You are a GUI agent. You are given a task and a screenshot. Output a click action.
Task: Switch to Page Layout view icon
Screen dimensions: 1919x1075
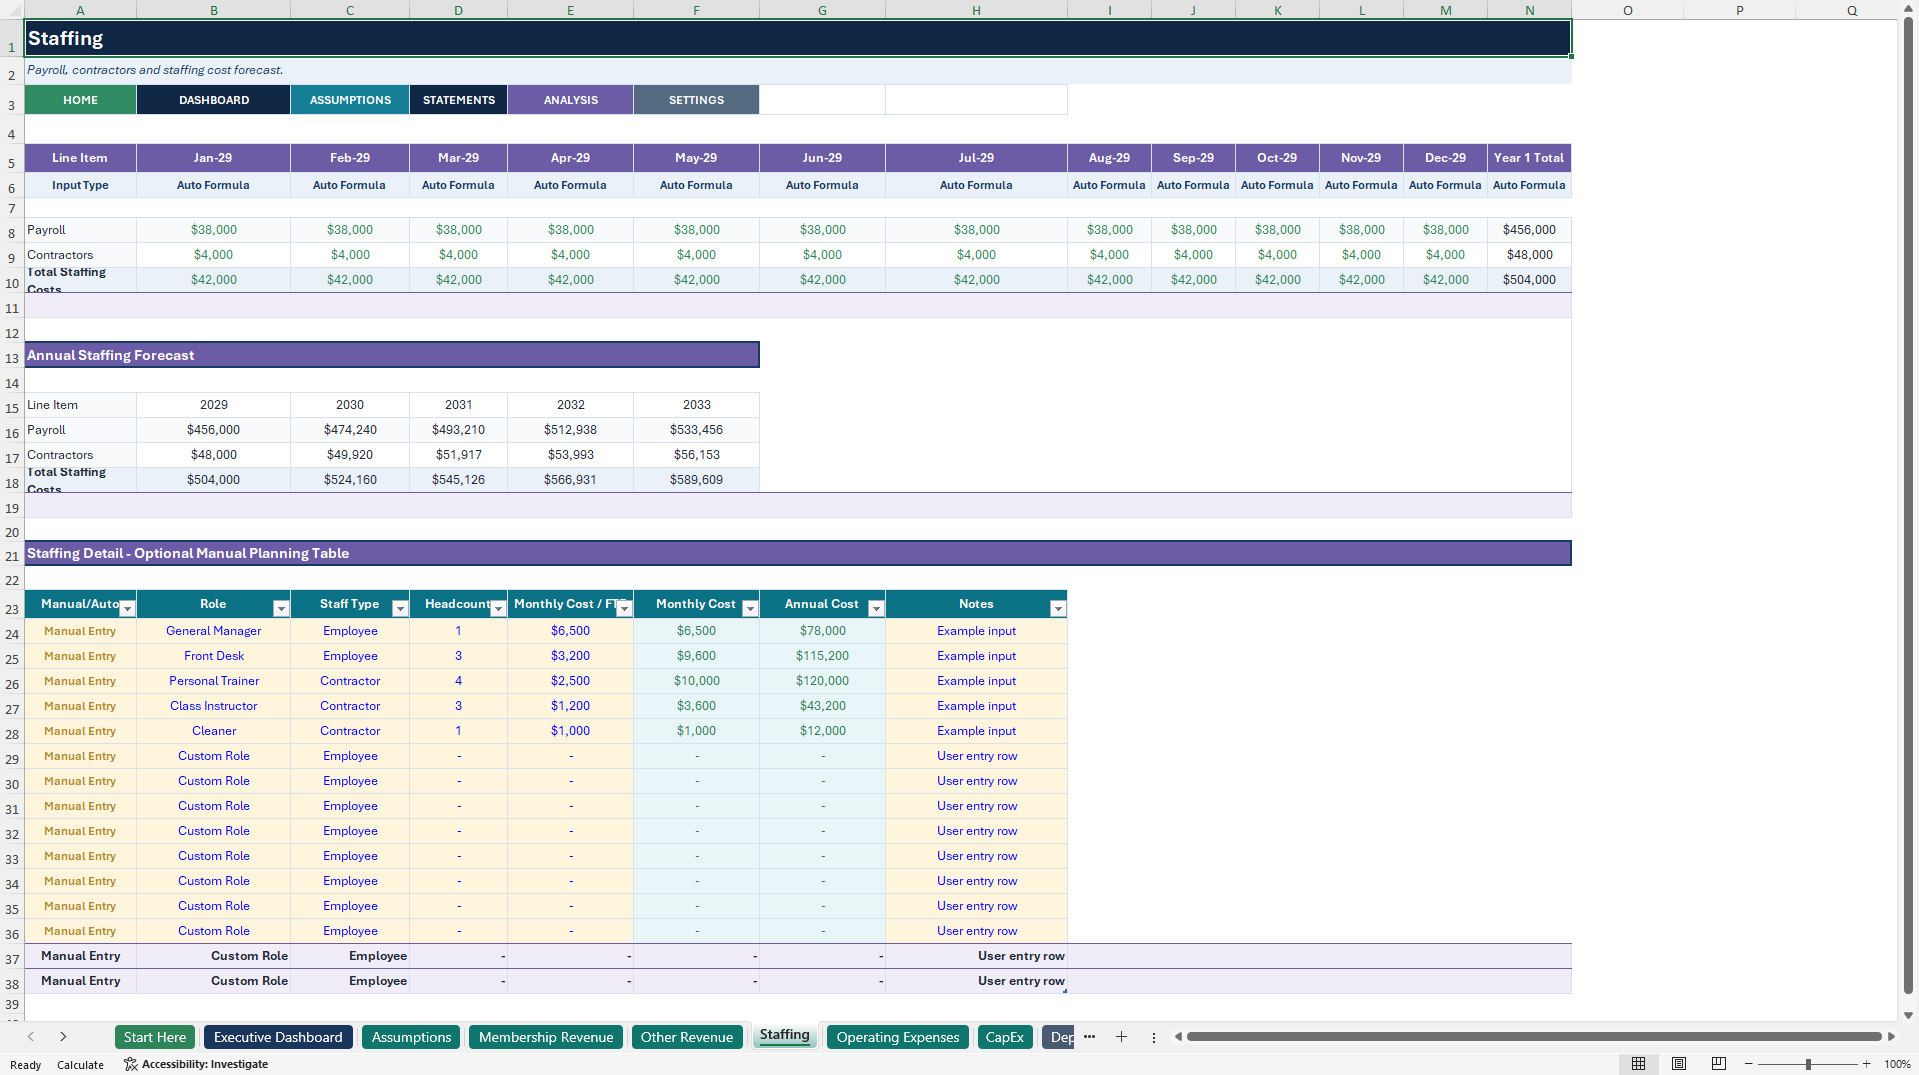1679,1064
